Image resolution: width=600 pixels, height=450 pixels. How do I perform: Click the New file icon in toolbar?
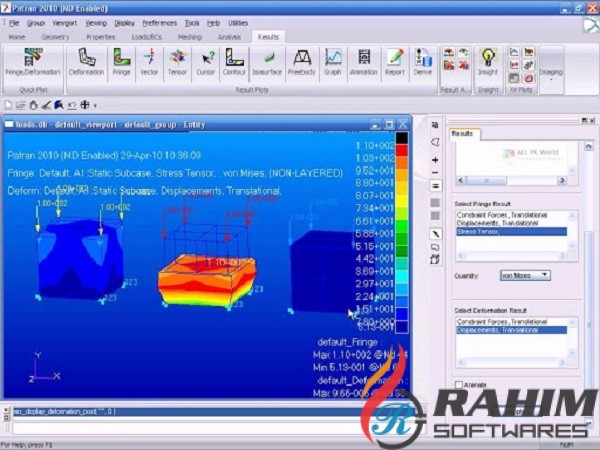(8, 105)
